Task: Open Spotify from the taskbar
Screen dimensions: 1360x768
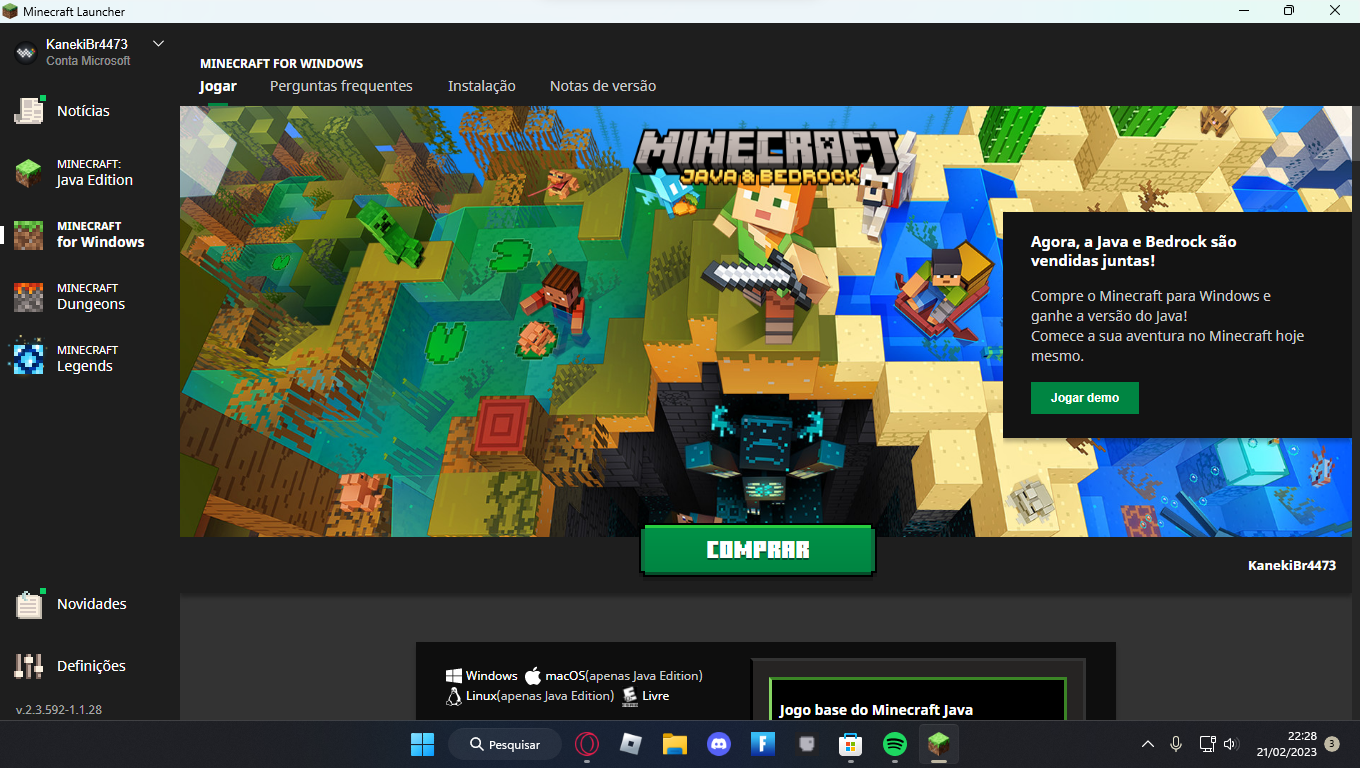Action: [x=894, y=744]
